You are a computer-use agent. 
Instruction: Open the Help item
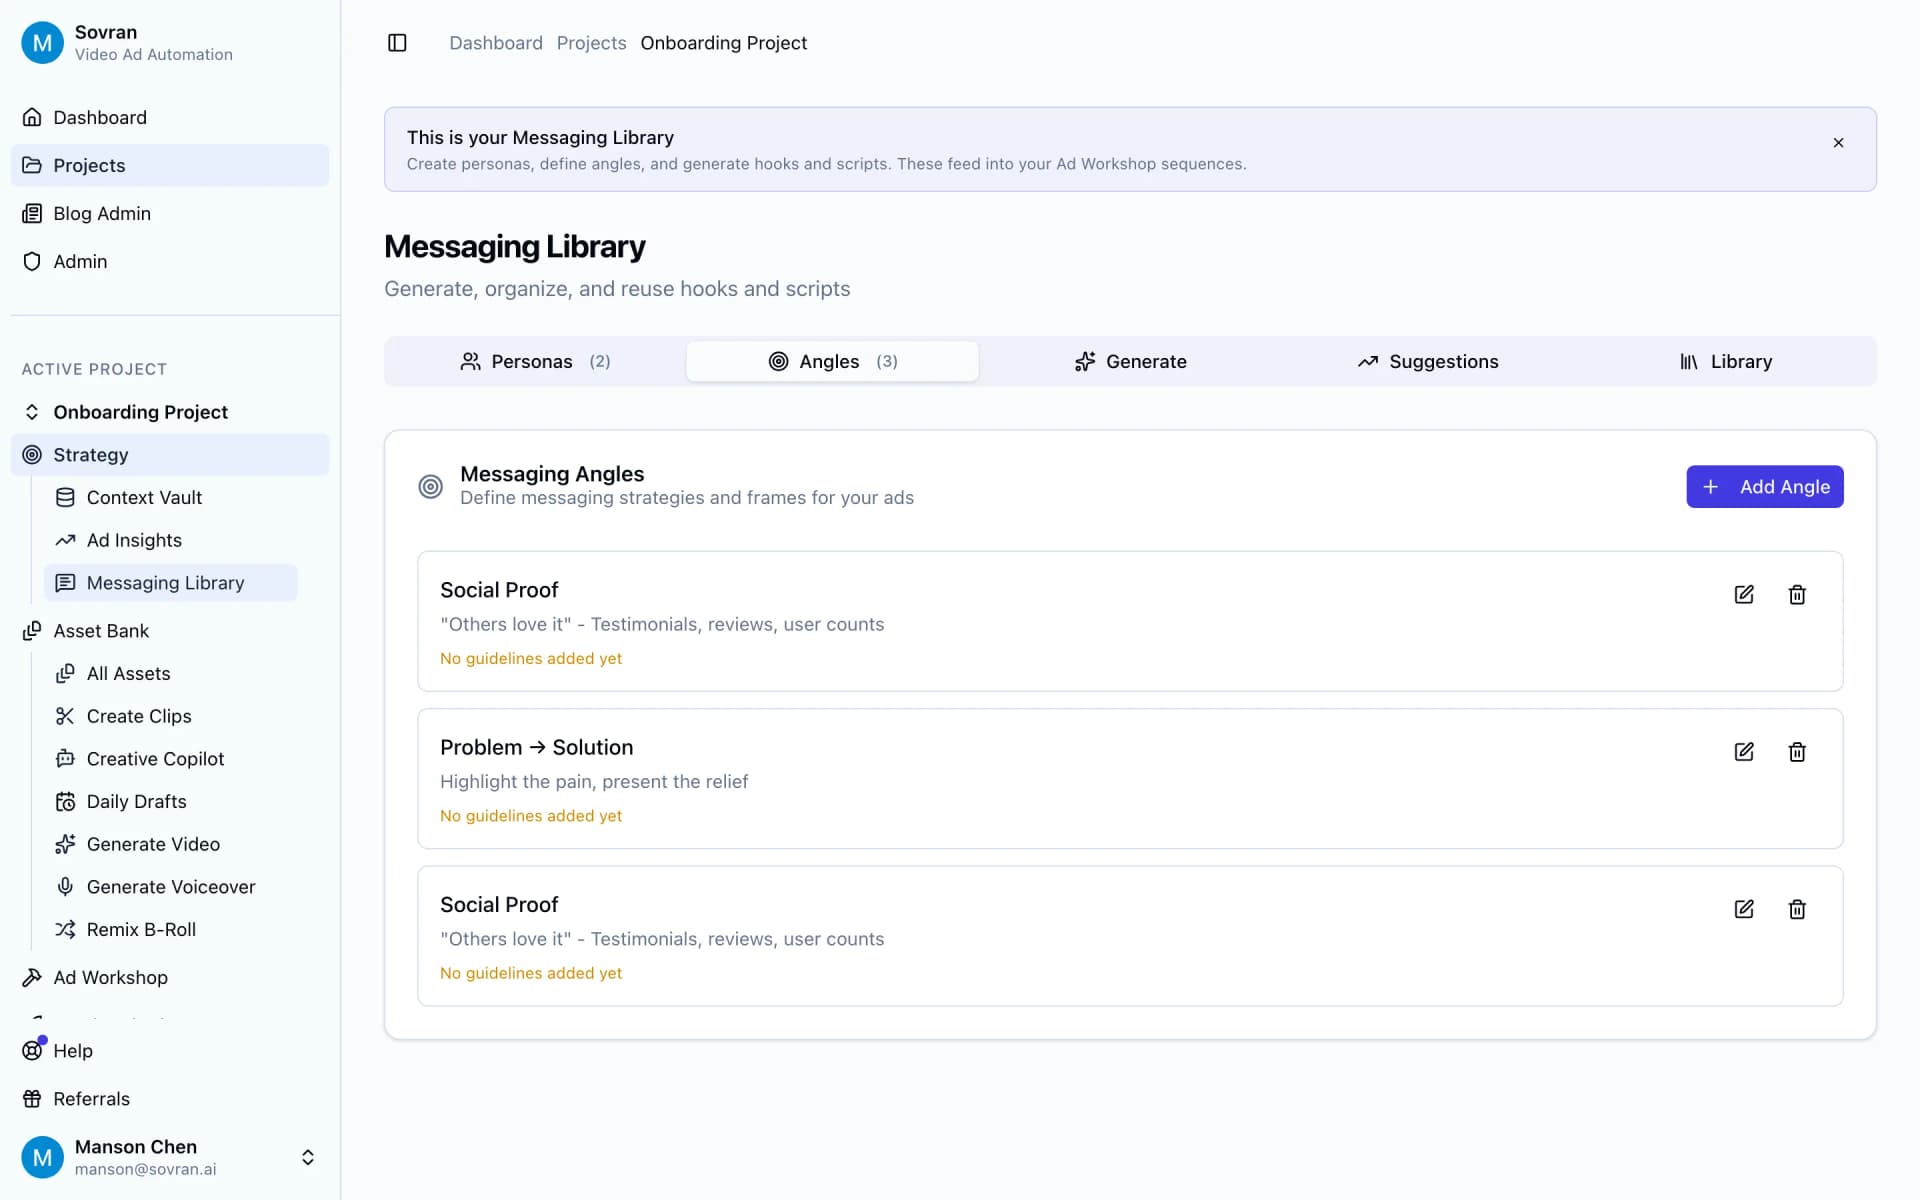[x=170, y=1050]
